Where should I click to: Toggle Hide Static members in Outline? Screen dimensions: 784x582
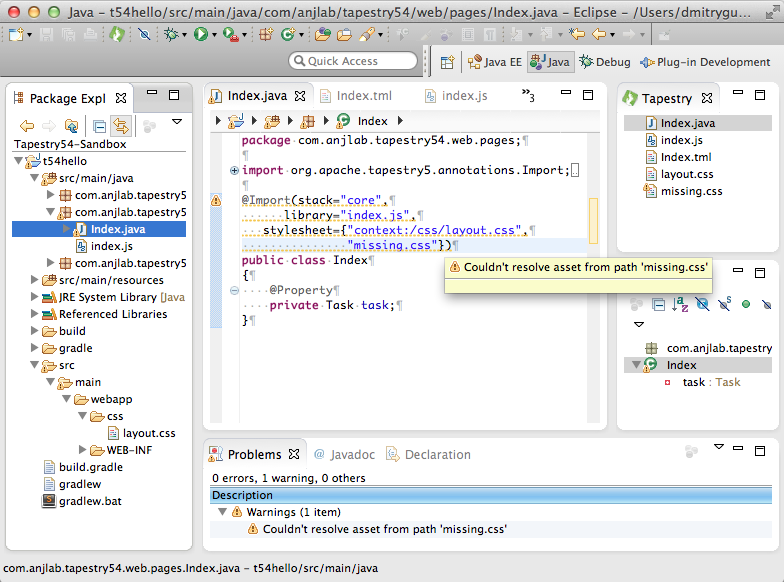[724, 304]
